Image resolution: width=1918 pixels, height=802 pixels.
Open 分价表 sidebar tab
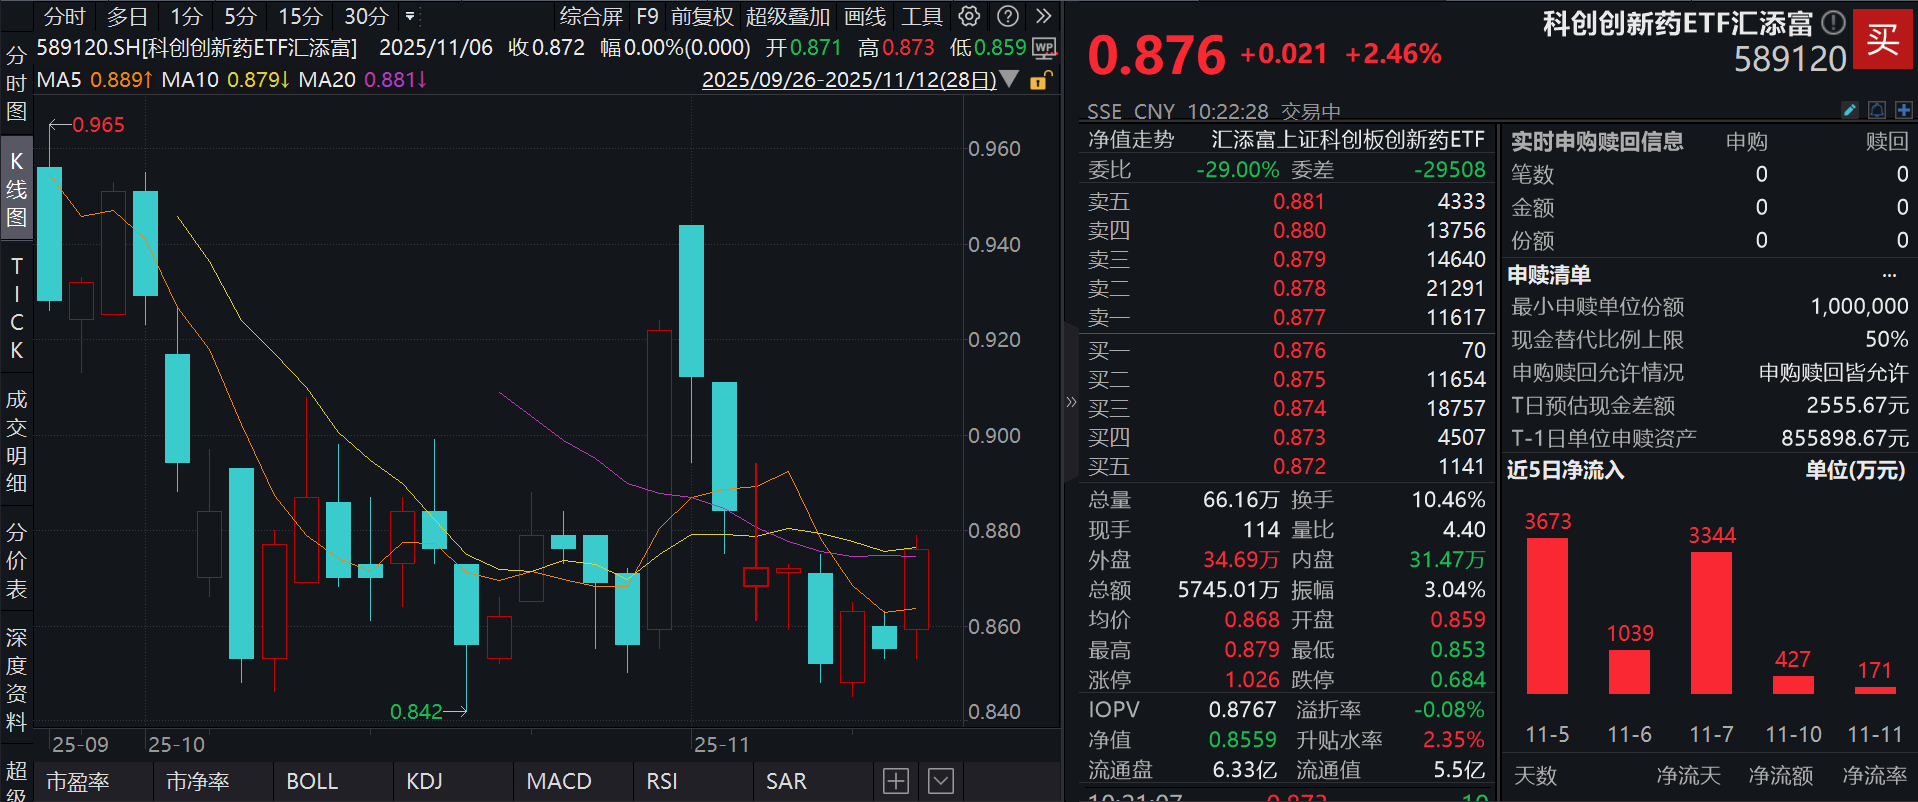pos(16,560)
